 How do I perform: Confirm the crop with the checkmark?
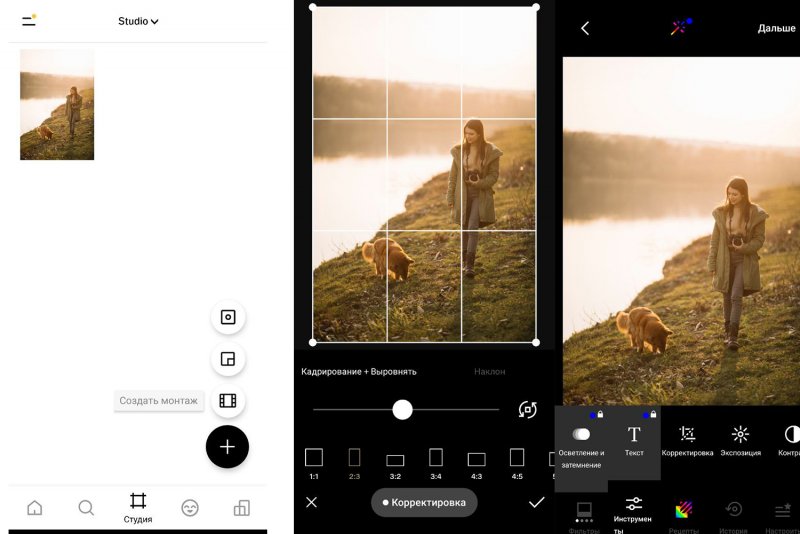point(536,502)
